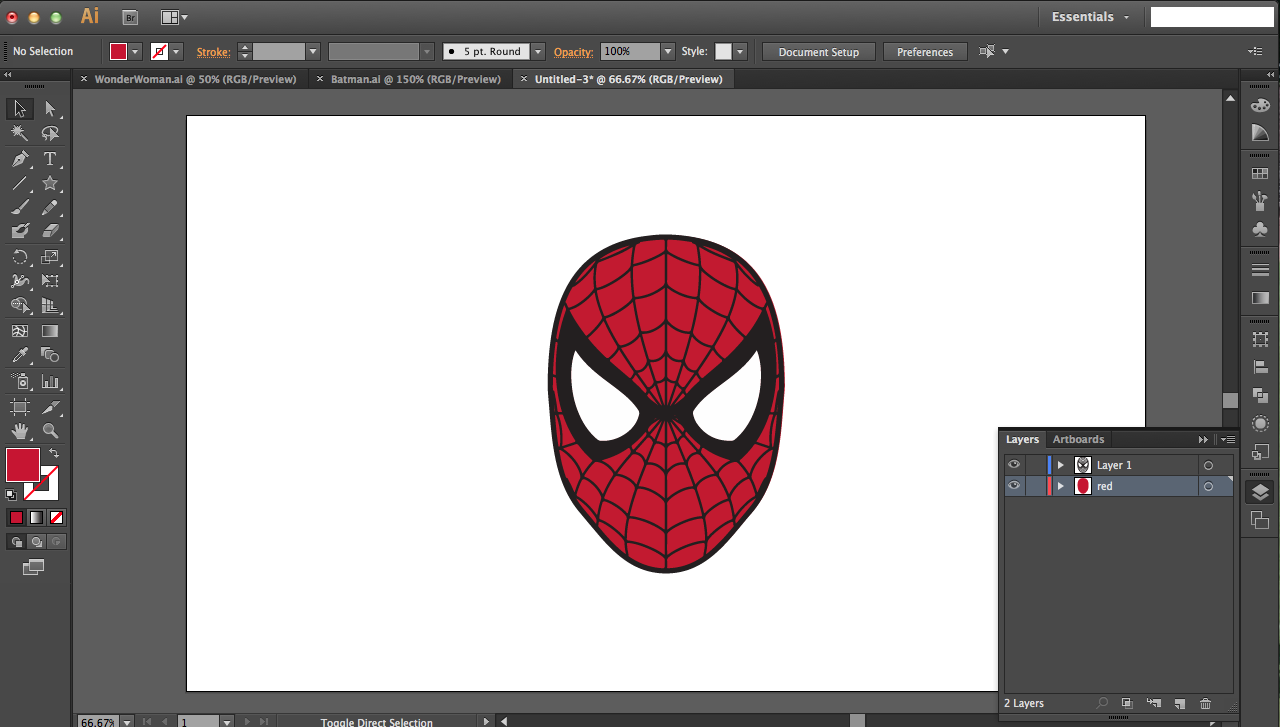The image size is (1280, 727).
Task: Open the Essentials workspace switcher
Action: point(1090,17)
